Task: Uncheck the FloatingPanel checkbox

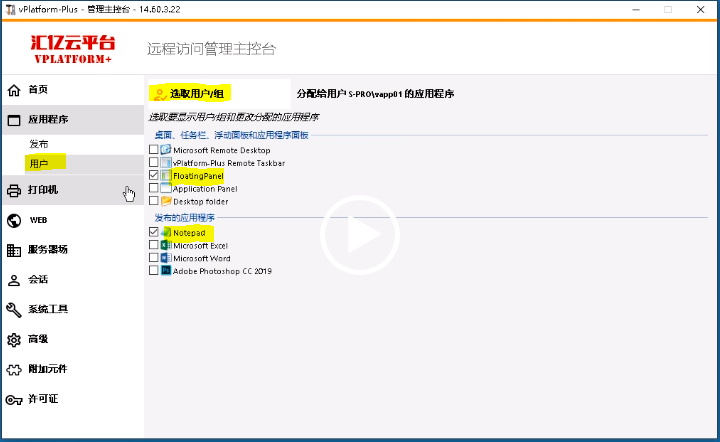Action: pyautogui.click(x=153, y=175)
